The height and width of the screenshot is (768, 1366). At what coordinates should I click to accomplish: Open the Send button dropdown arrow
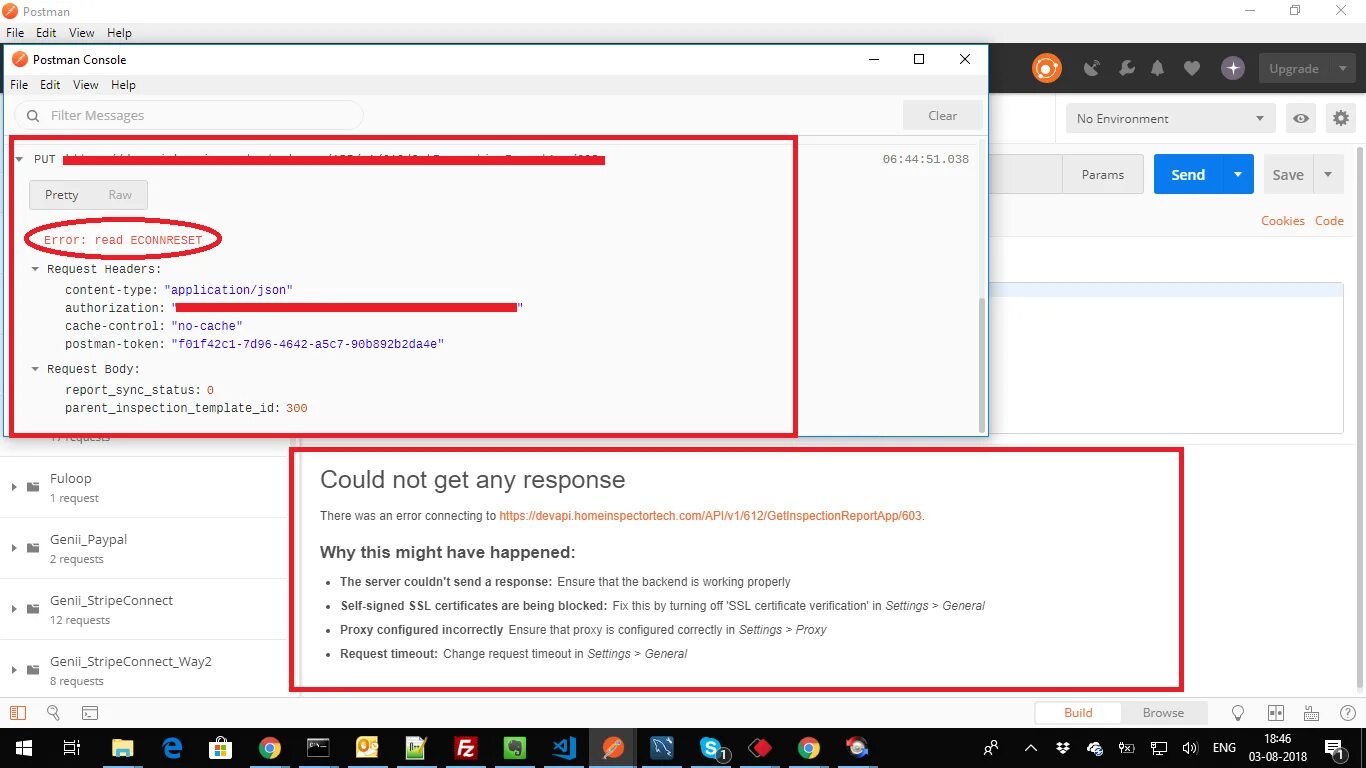pyautogui.click(x=1237, y=174)
